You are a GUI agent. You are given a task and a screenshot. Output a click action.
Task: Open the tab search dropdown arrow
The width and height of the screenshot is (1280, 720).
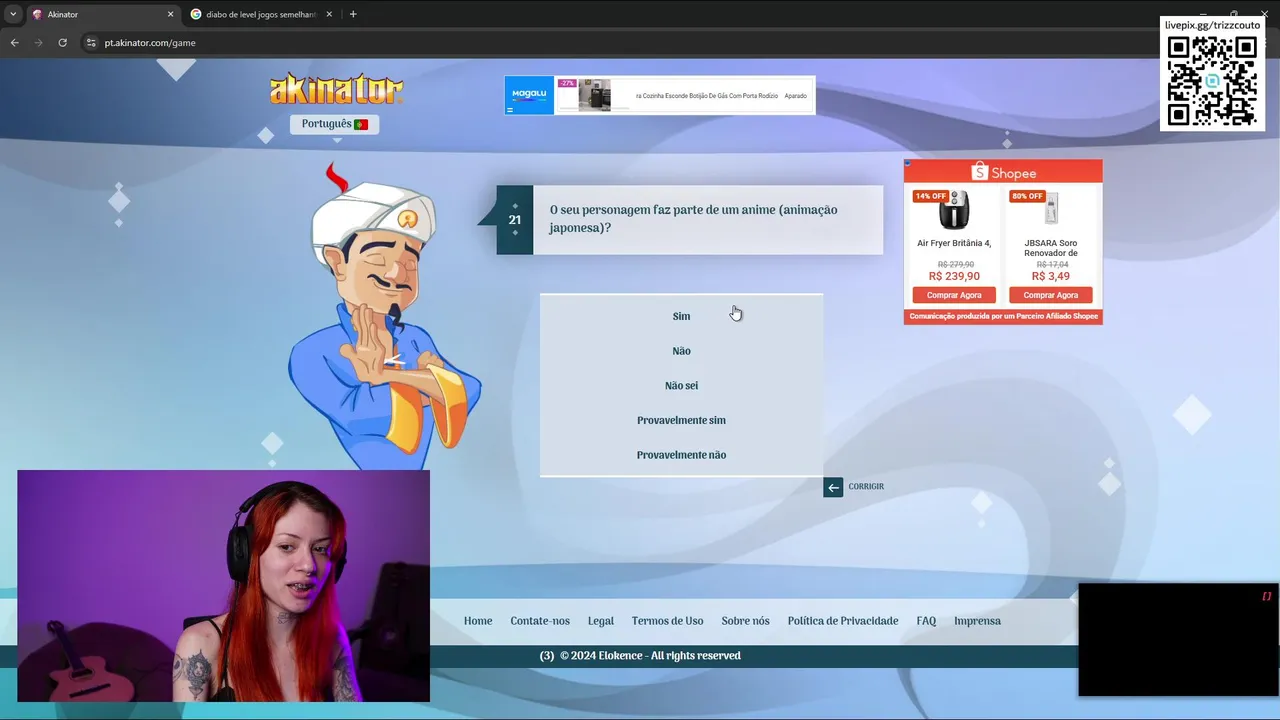pyautogui.click(x=13, y=14)
